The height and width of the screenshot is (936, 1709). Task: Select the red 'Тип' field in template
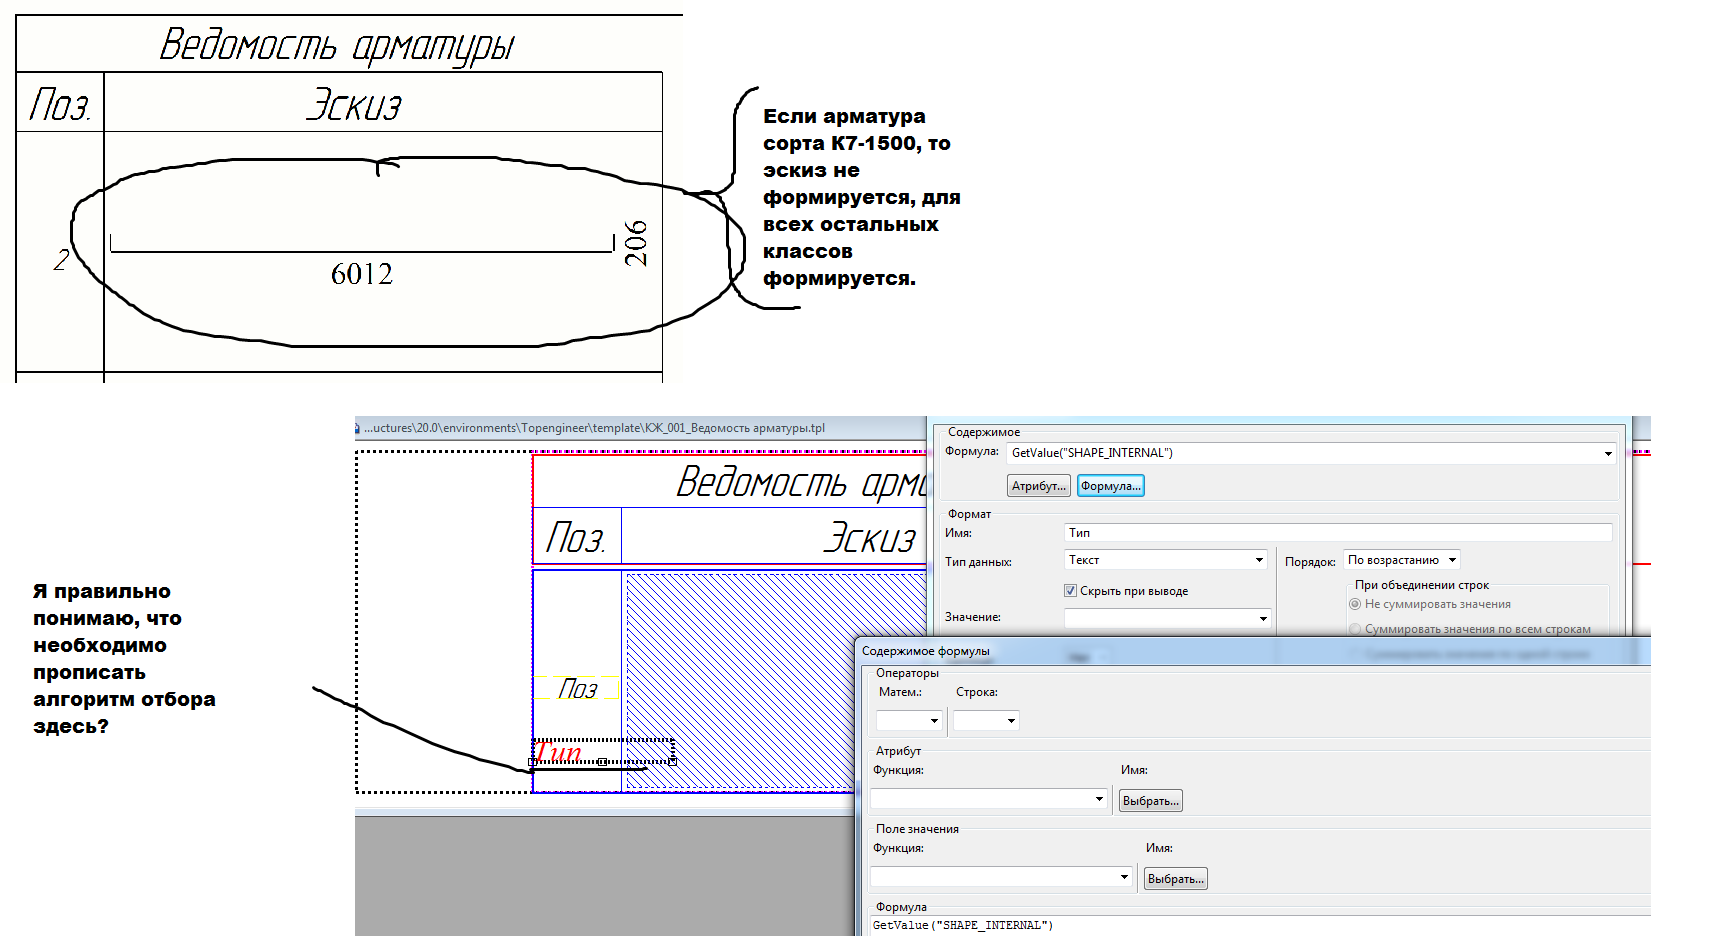560,751
